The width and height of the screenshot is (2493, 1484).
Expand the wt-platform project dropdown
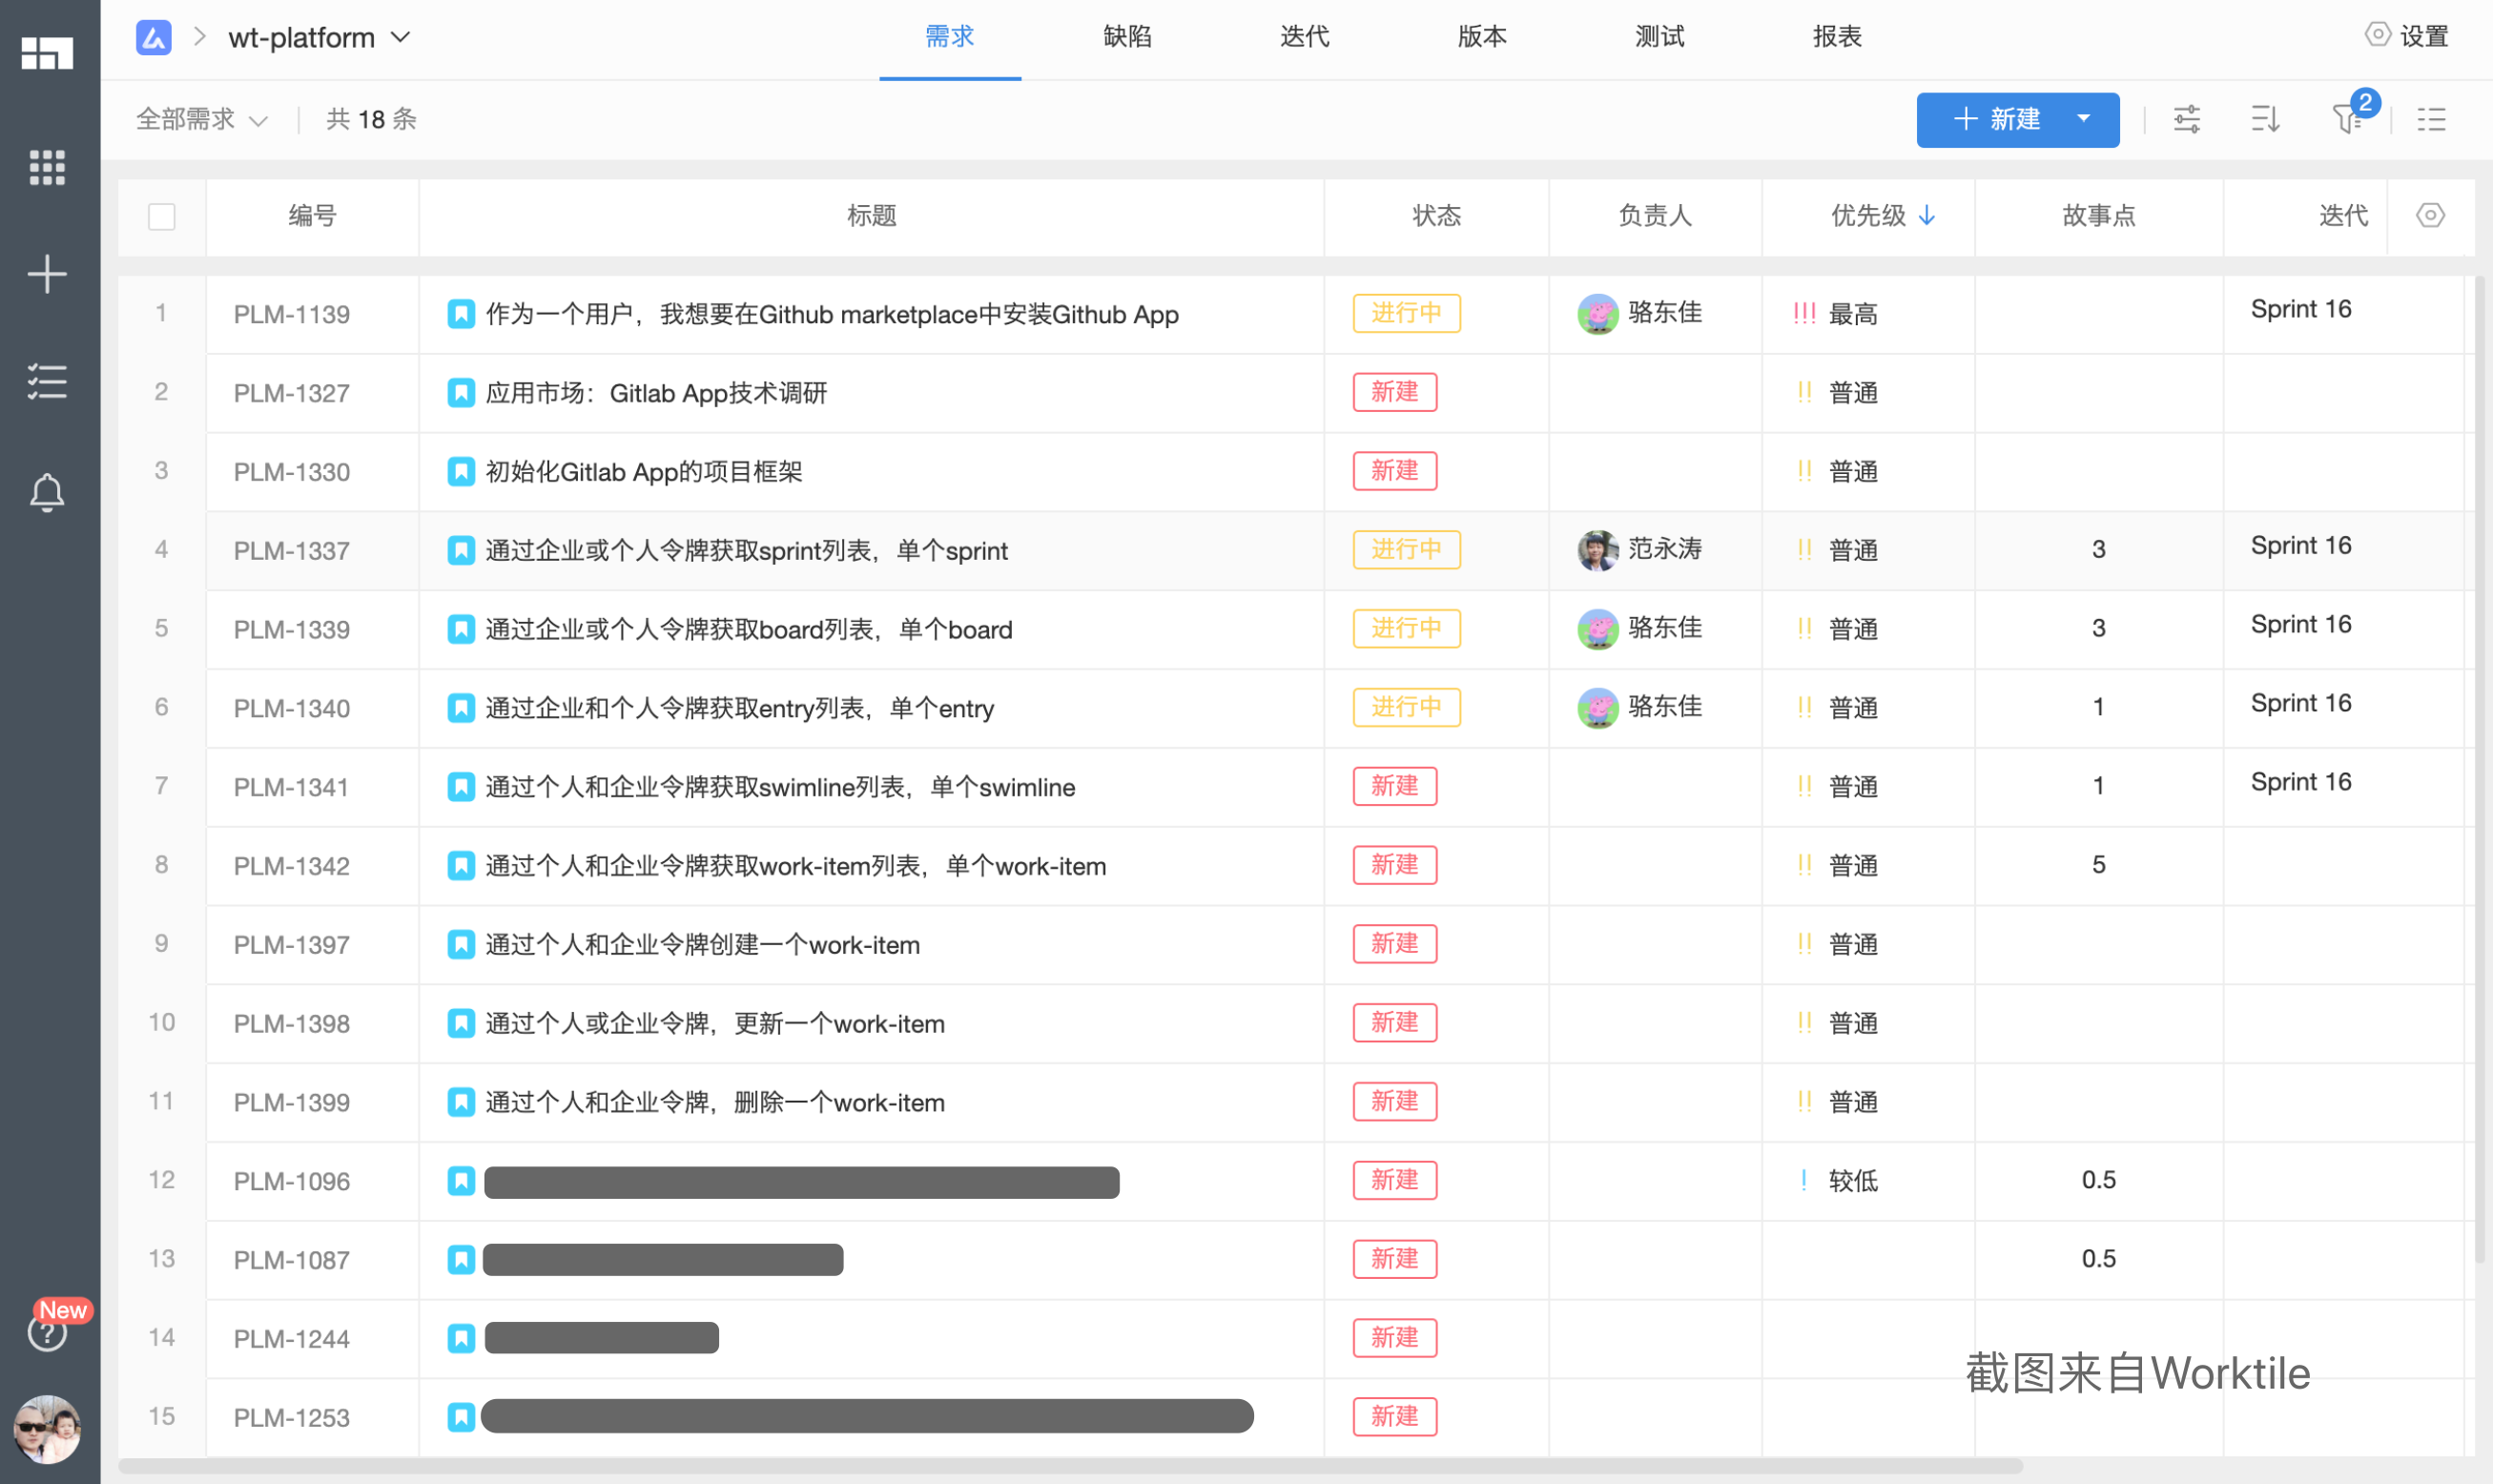coord(400,38)
